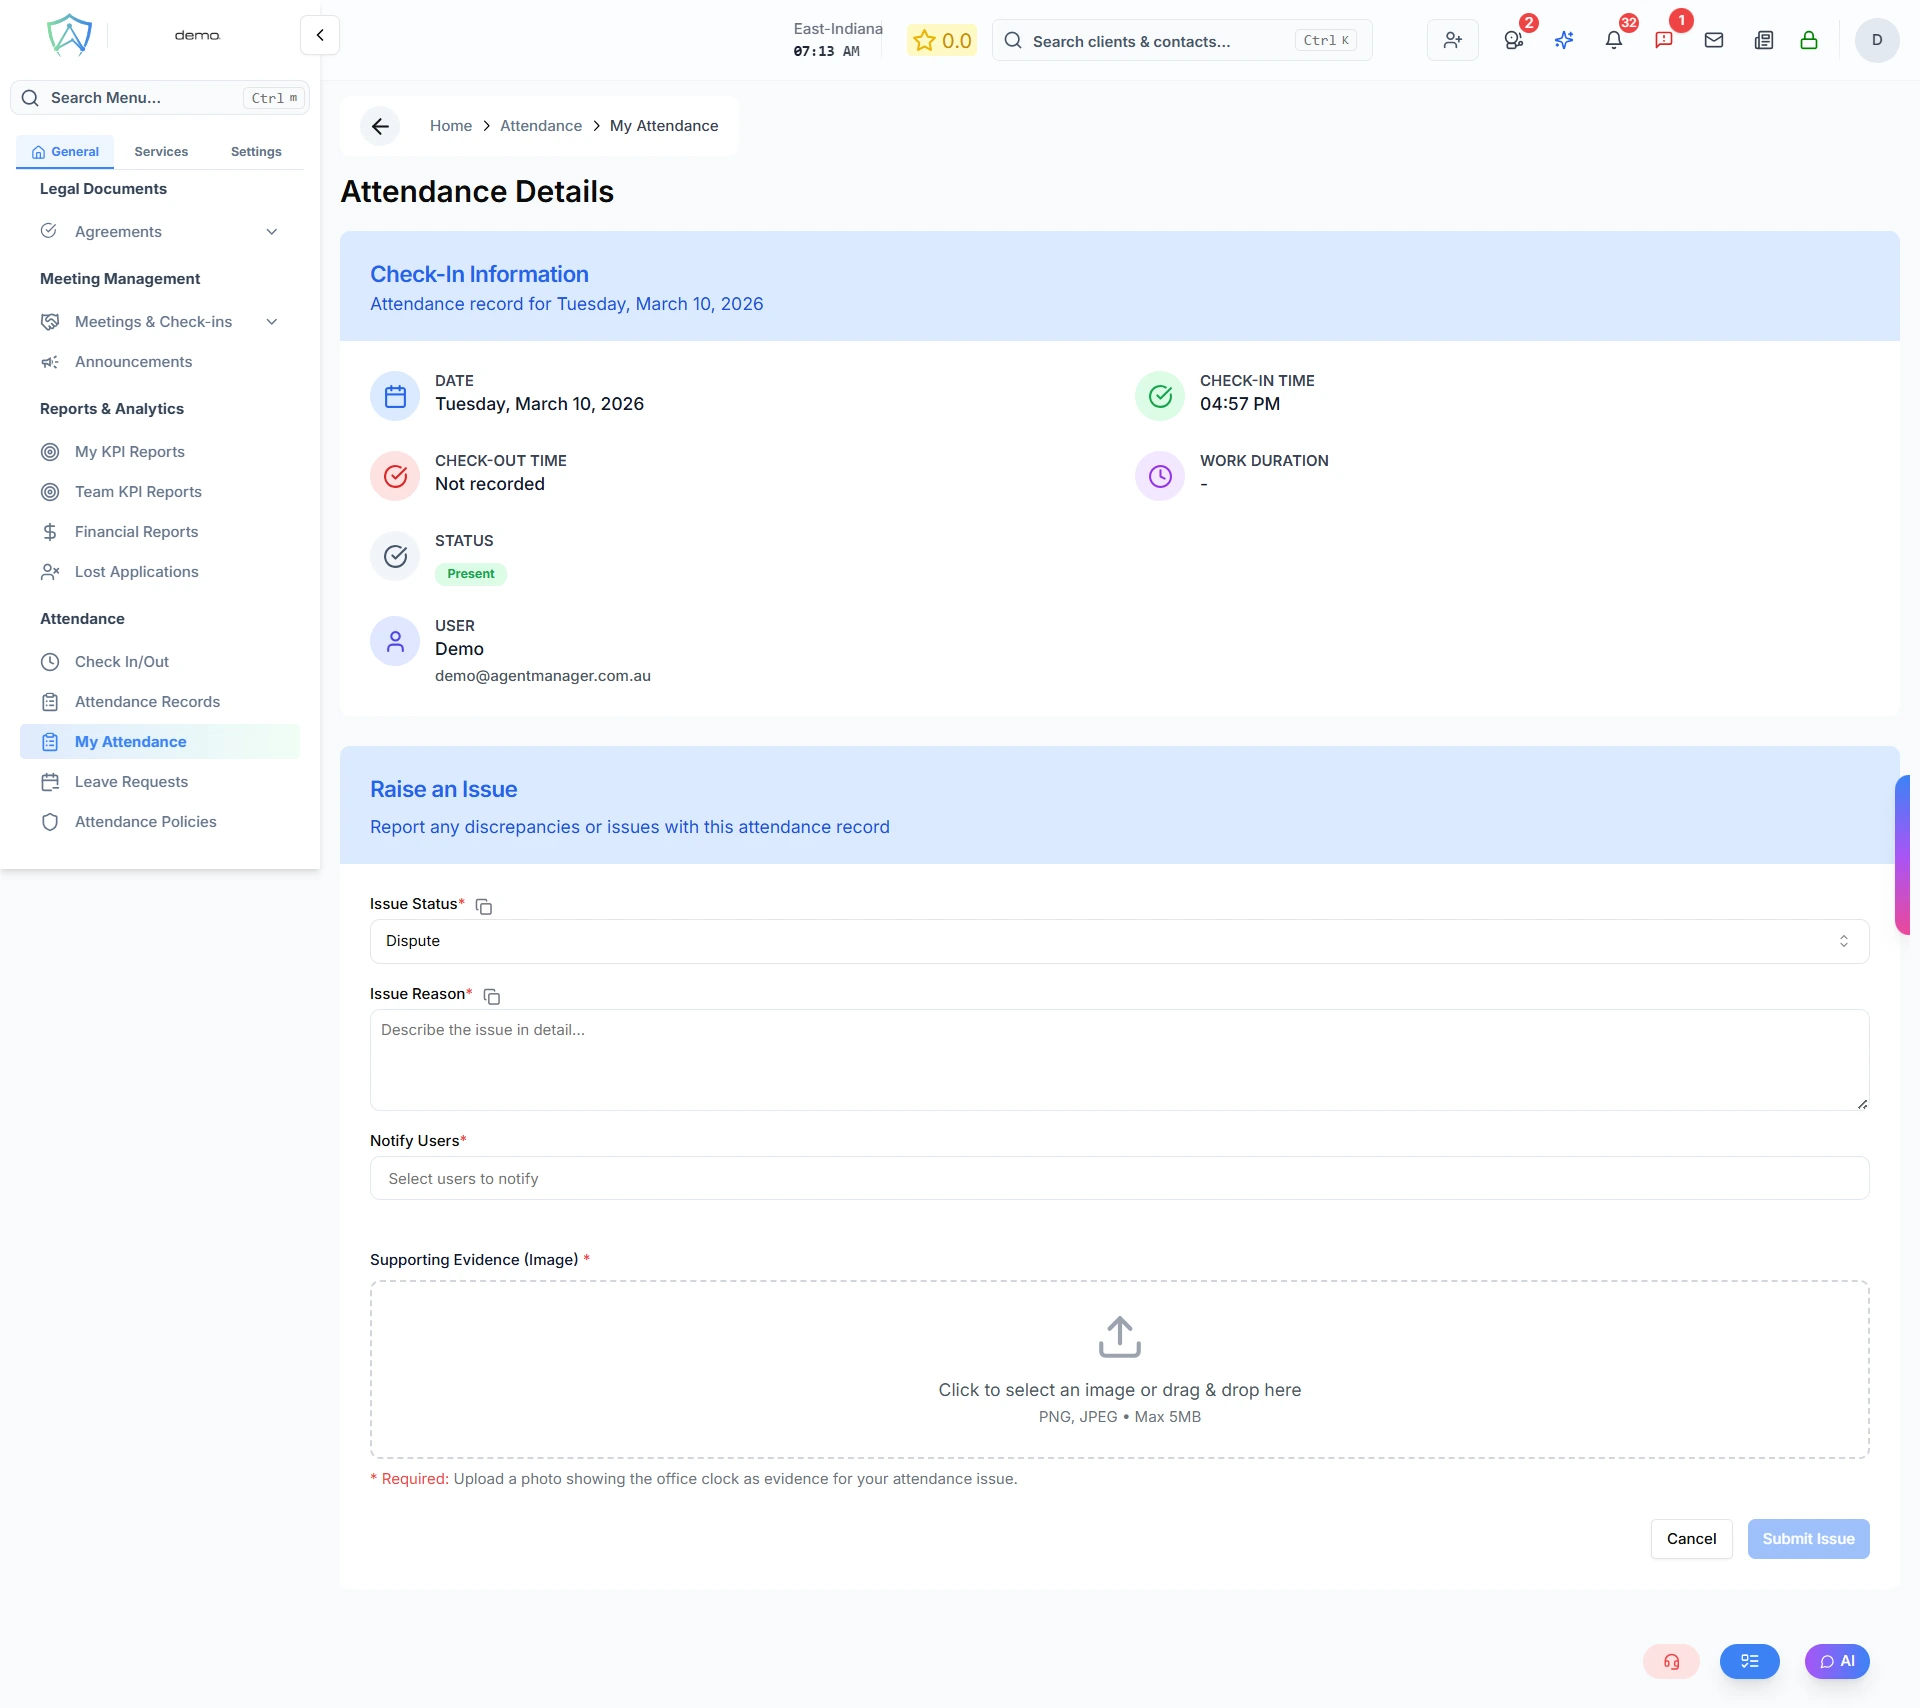Collapse the sidebar with the chevron button
This screenshot has width=1920, height=1708.
point(320,35)
